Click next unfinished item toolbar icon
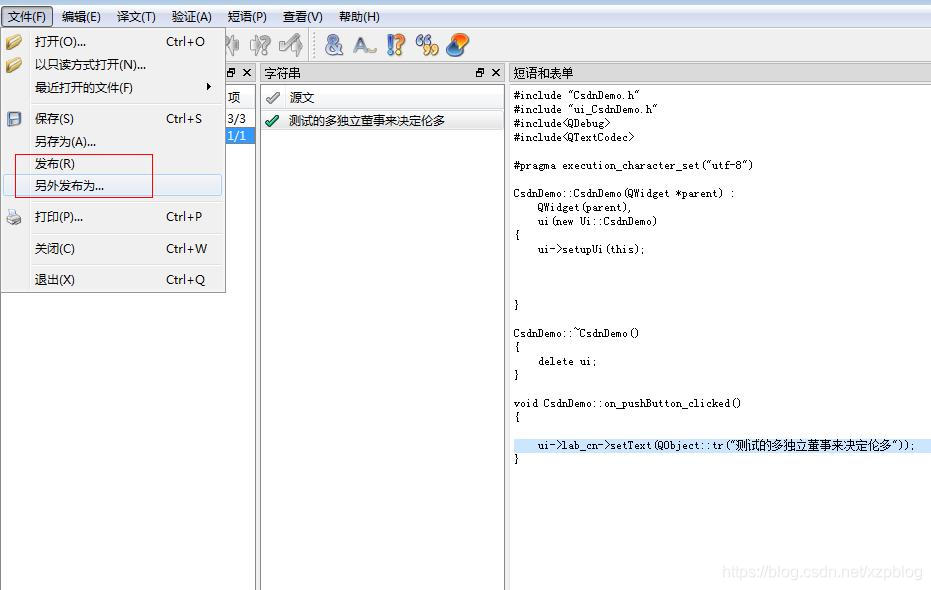Viewport: 931px width, 590px height. 260,45
